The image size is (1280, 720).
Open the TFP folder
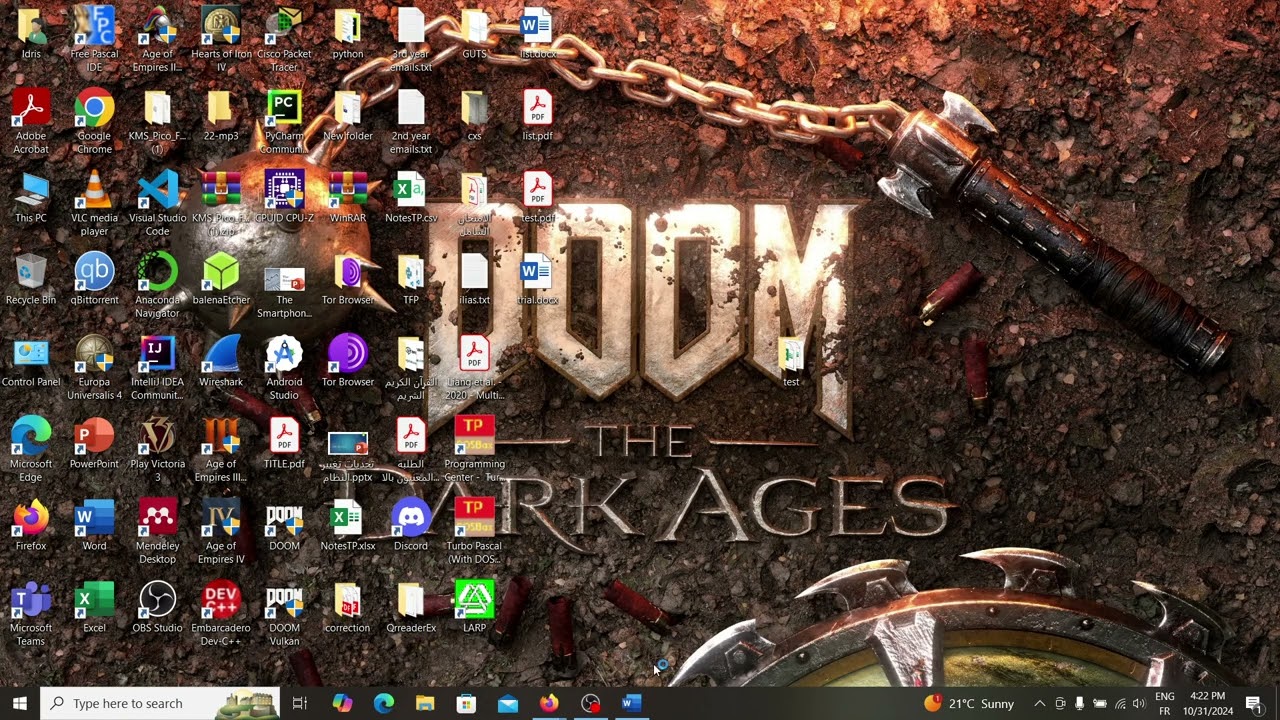(x=411, y=279)
